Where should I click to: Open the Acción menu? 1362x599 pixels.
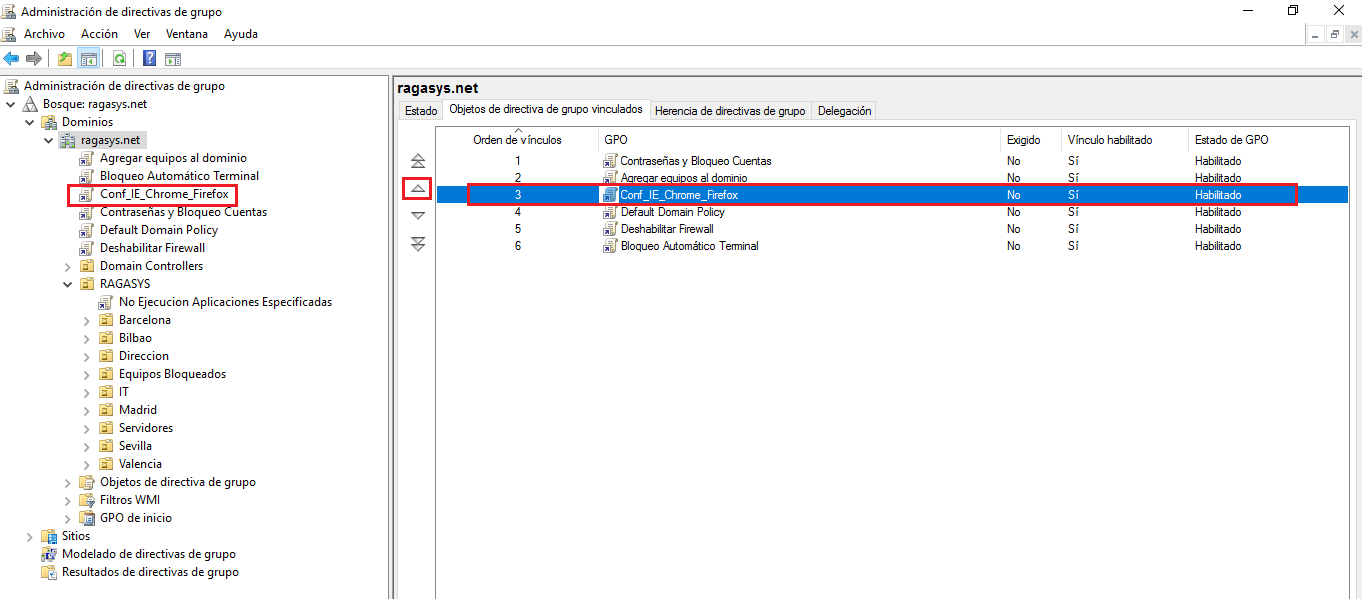point(99,33)
